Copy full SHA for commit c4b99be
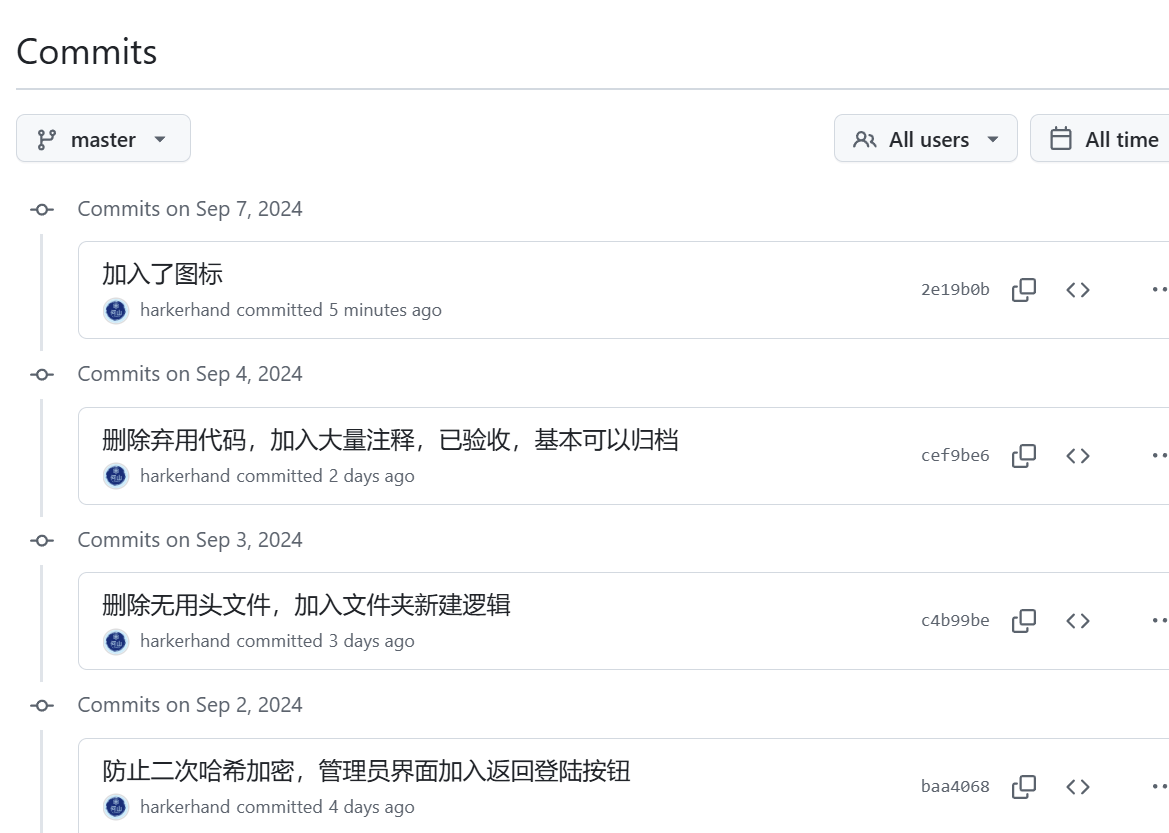The height and width of the screenshot is (833, 1169). 1023,621
